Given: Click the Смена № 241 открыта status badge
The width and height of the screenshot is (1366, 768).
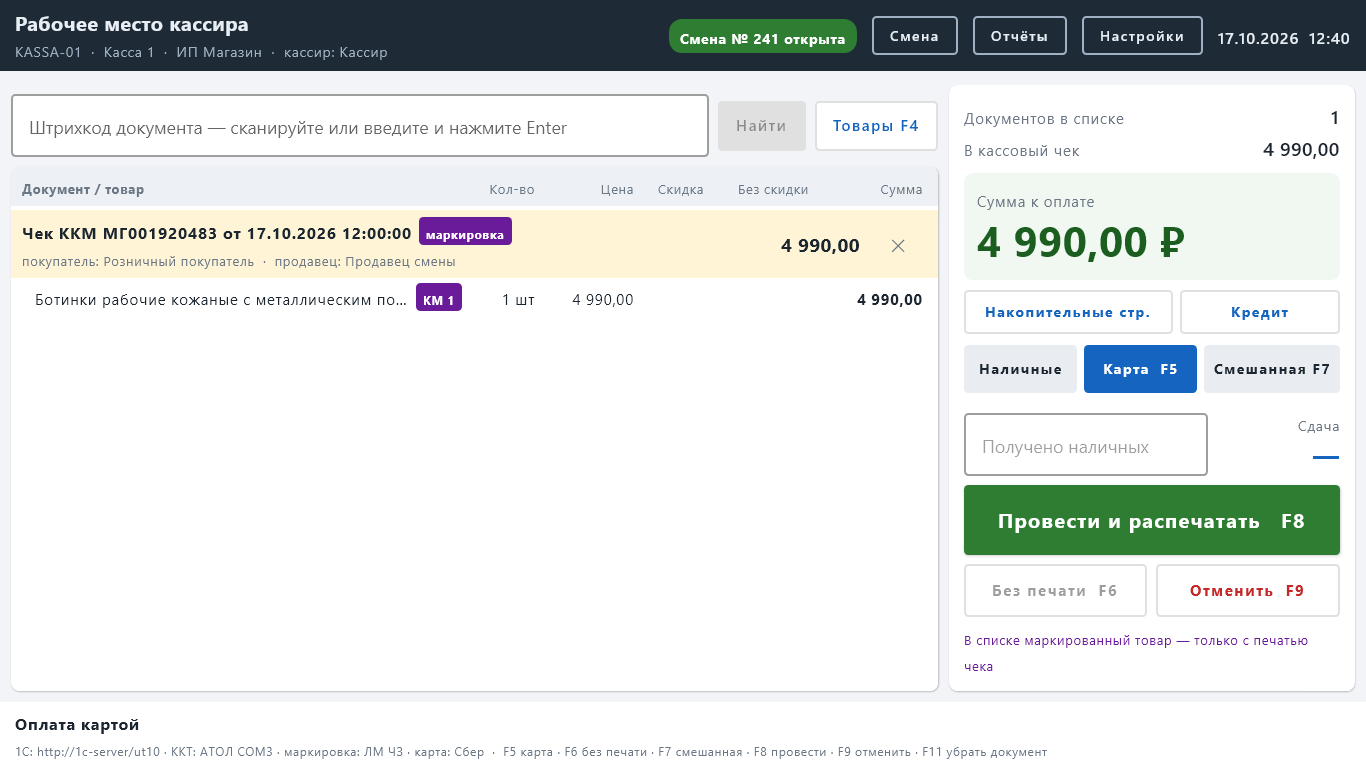Looking at the screenshot, I should 763,37.
